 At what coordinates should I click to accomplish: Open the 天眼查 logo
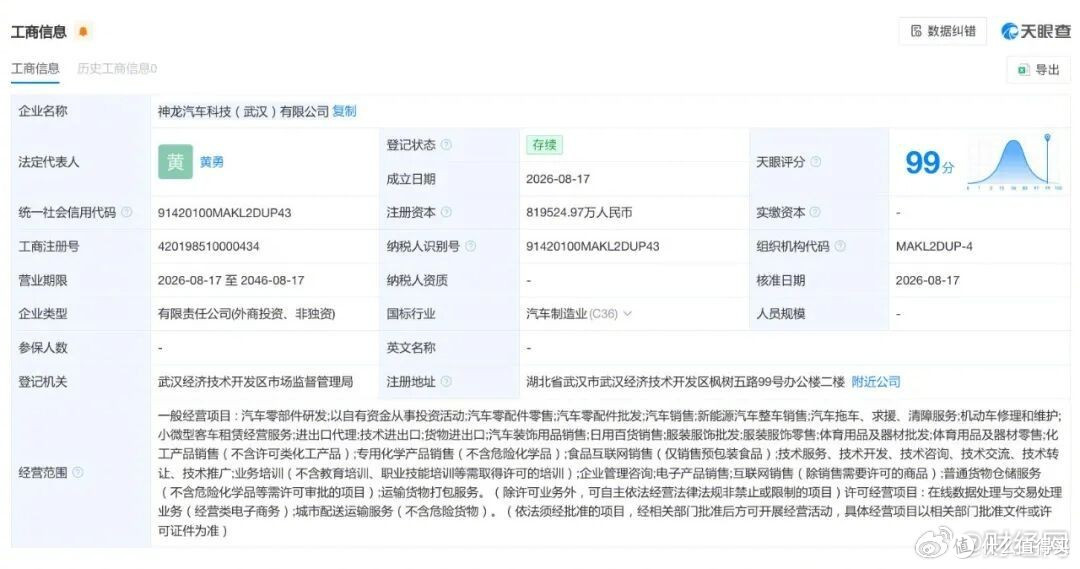click(x=1036, y=31)
